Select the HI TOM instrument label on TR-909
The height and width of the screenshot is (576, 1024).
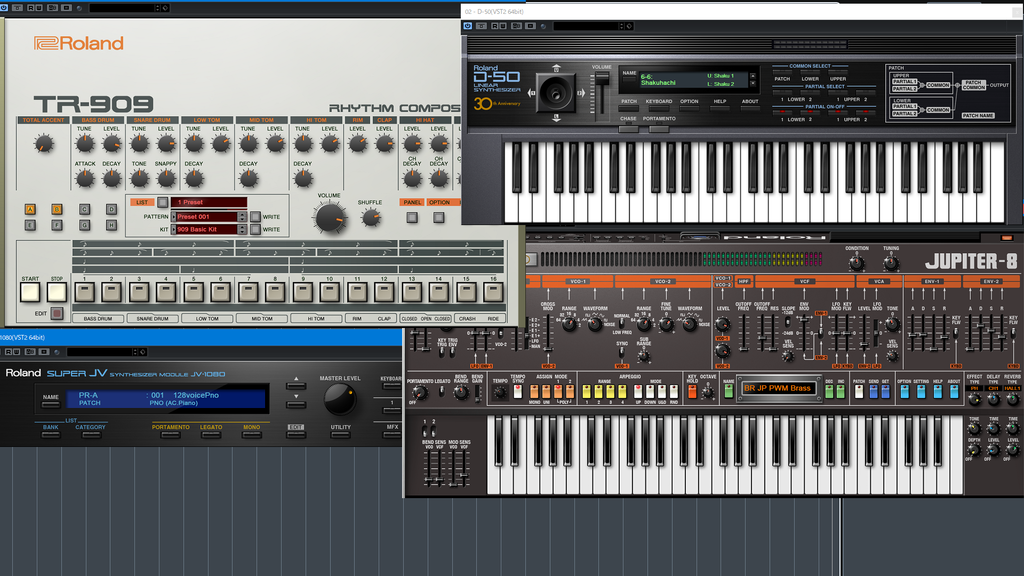click(x=316, y=319)
